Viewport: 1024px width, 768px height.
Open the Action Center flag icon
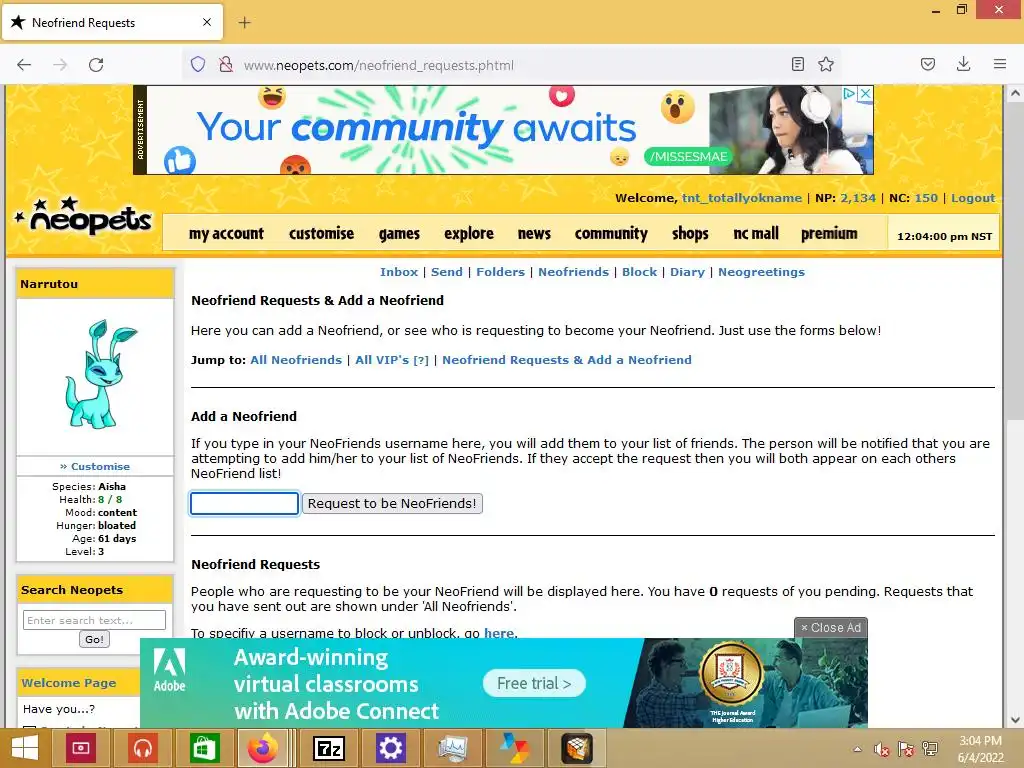(x=905, y=749)
